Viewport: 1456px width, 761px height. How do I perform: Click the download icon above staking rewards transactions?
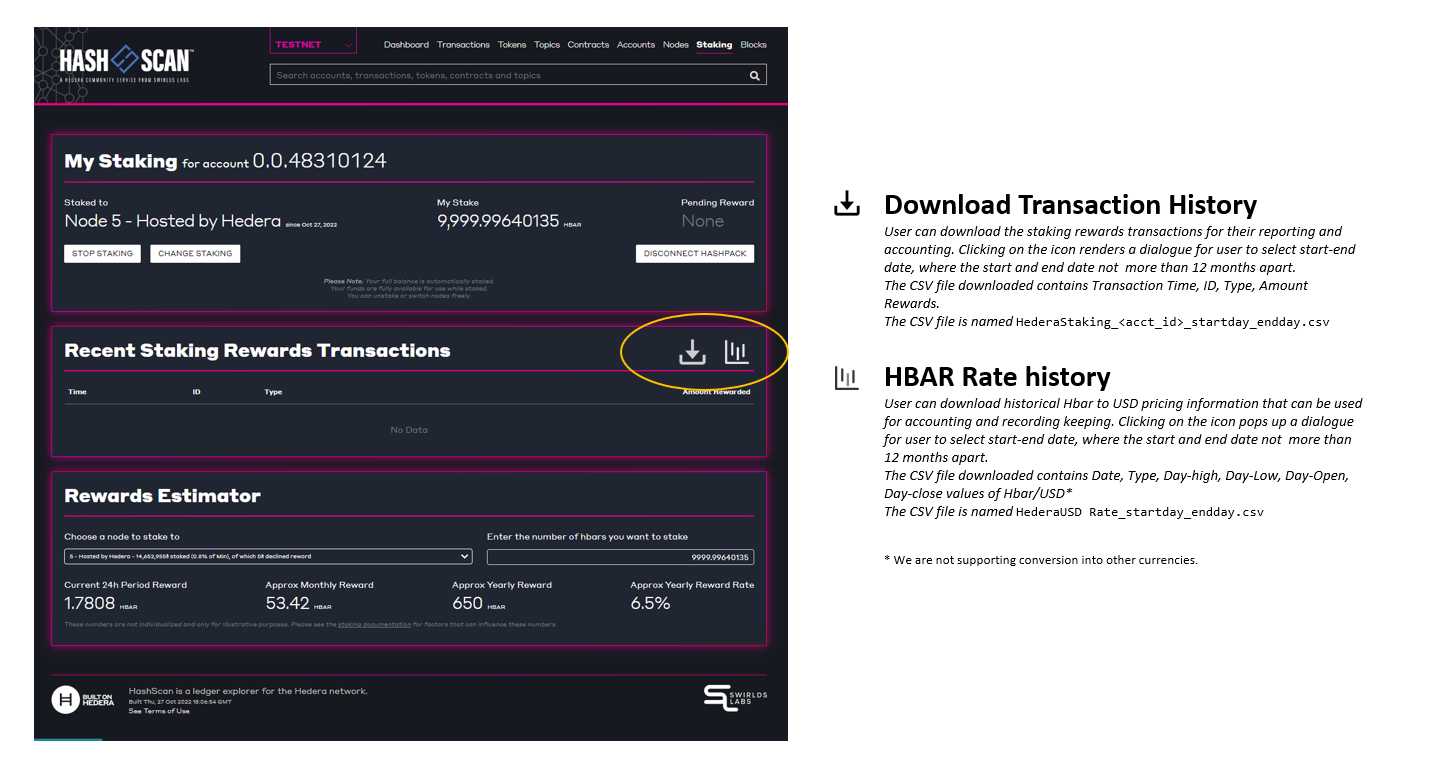pos(691,351)
